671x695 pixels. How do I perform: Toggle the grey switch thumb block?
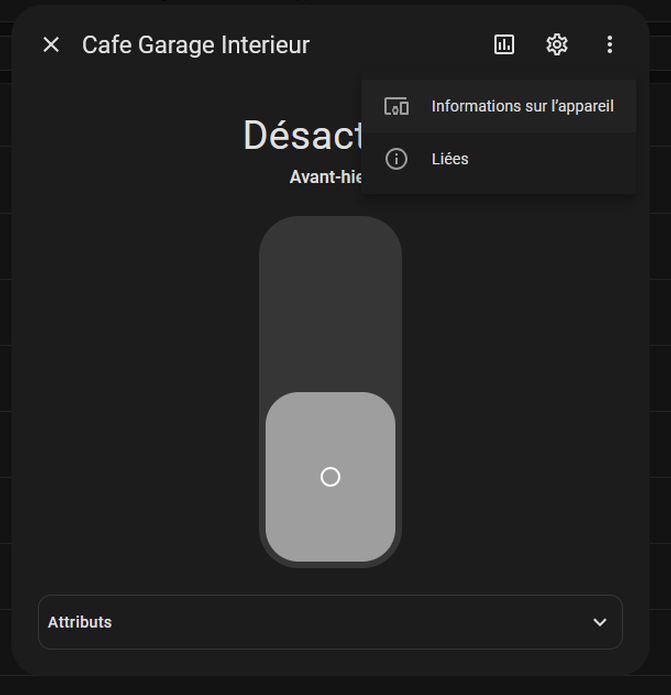click(330, 477)
